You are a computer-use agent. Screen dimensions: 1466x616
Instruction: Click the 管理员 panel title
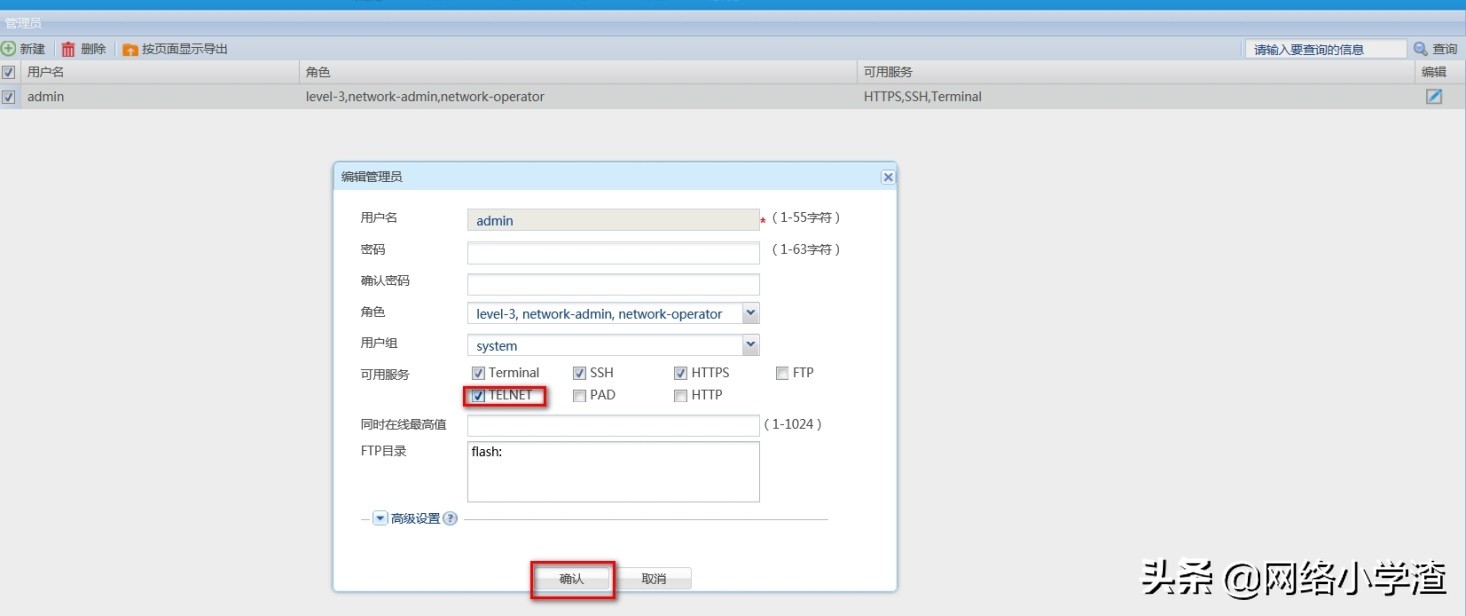[23, 23]
